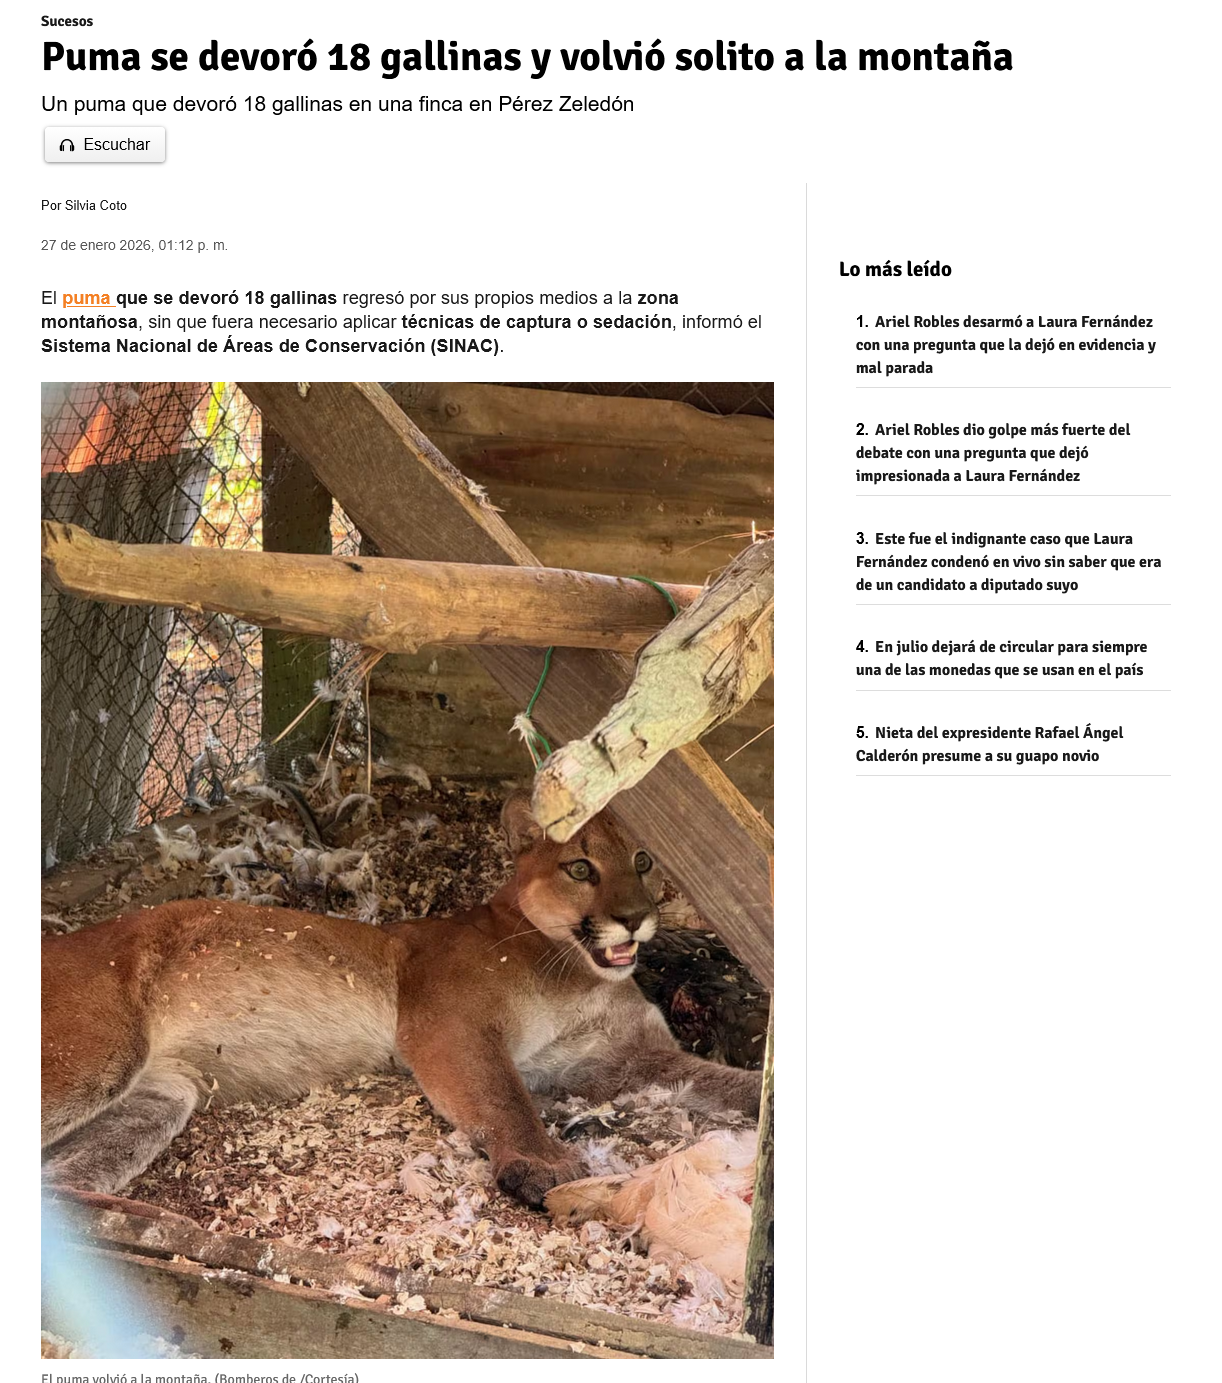Read 'Este fue el indignante caso' article
The height and width of the screenshot is (1383, 1222).
point(1009,562)
